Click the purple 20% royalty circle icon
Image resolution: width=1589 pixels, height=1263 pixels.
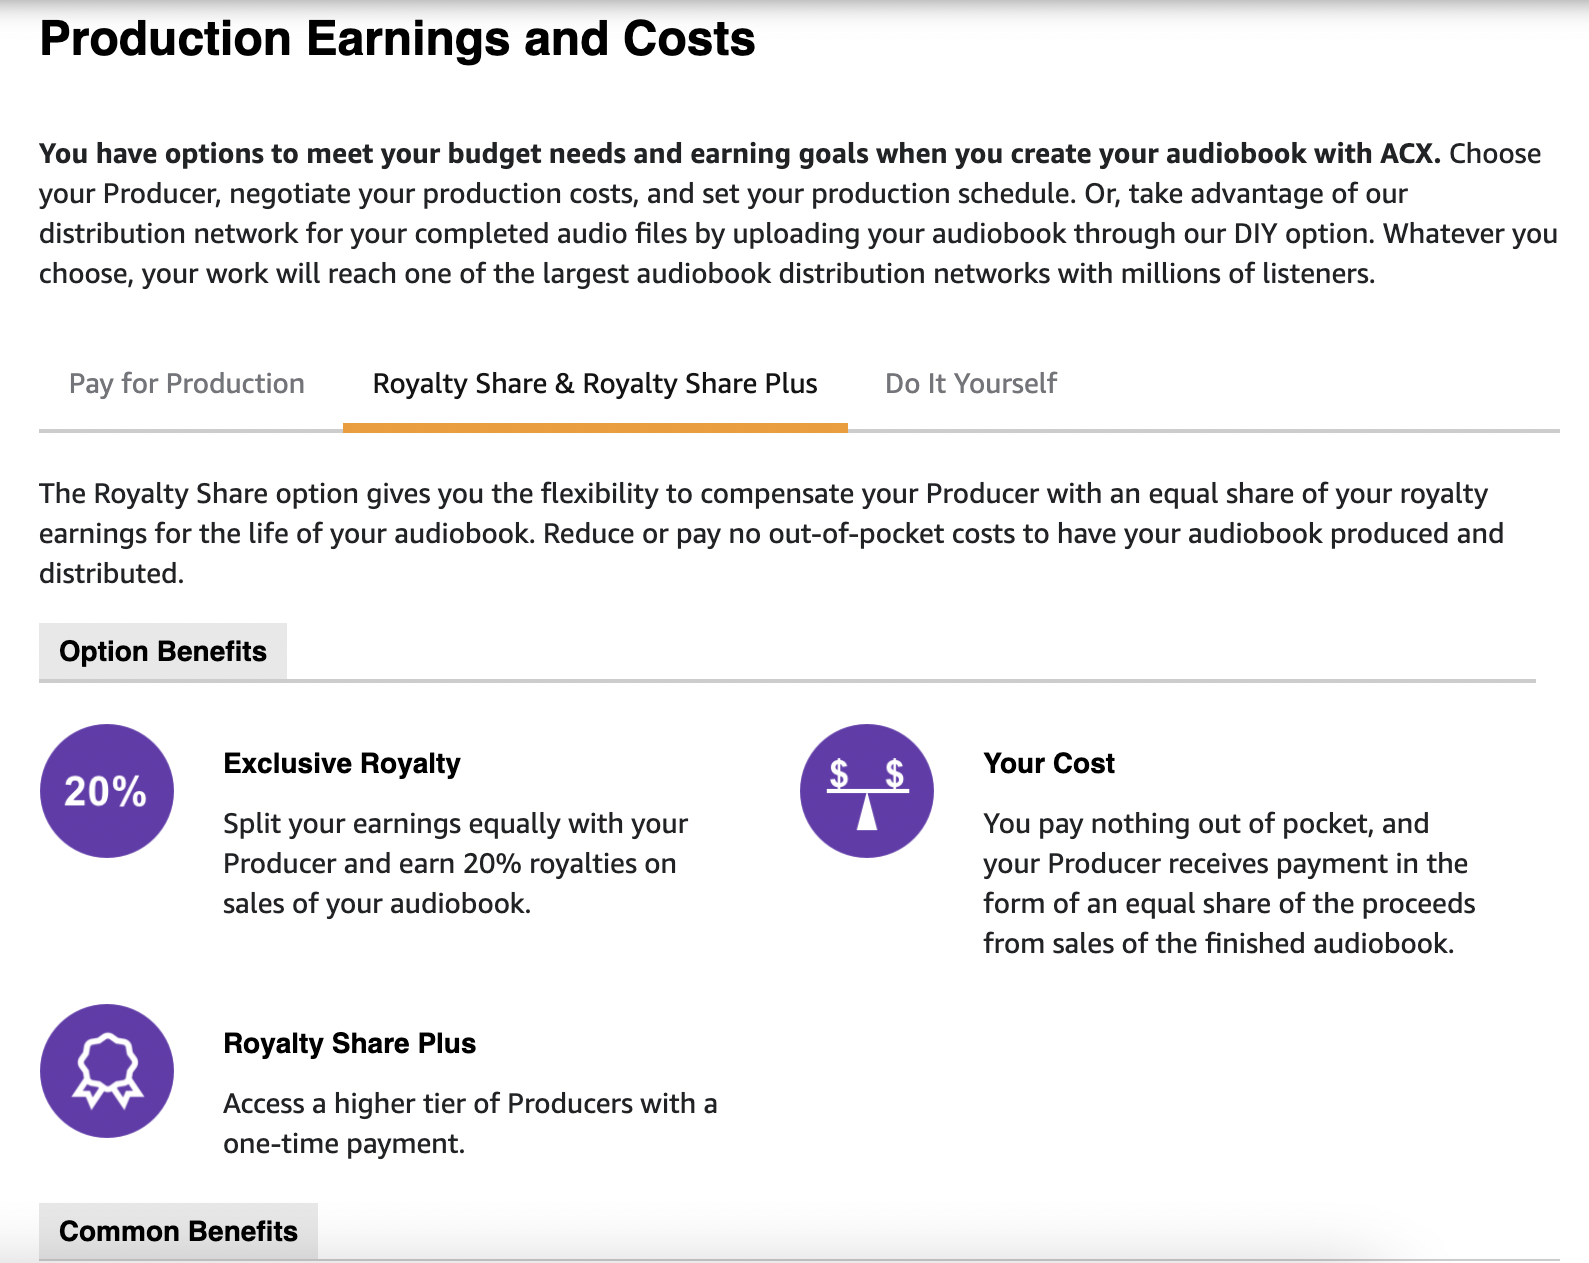coord(107,791)
